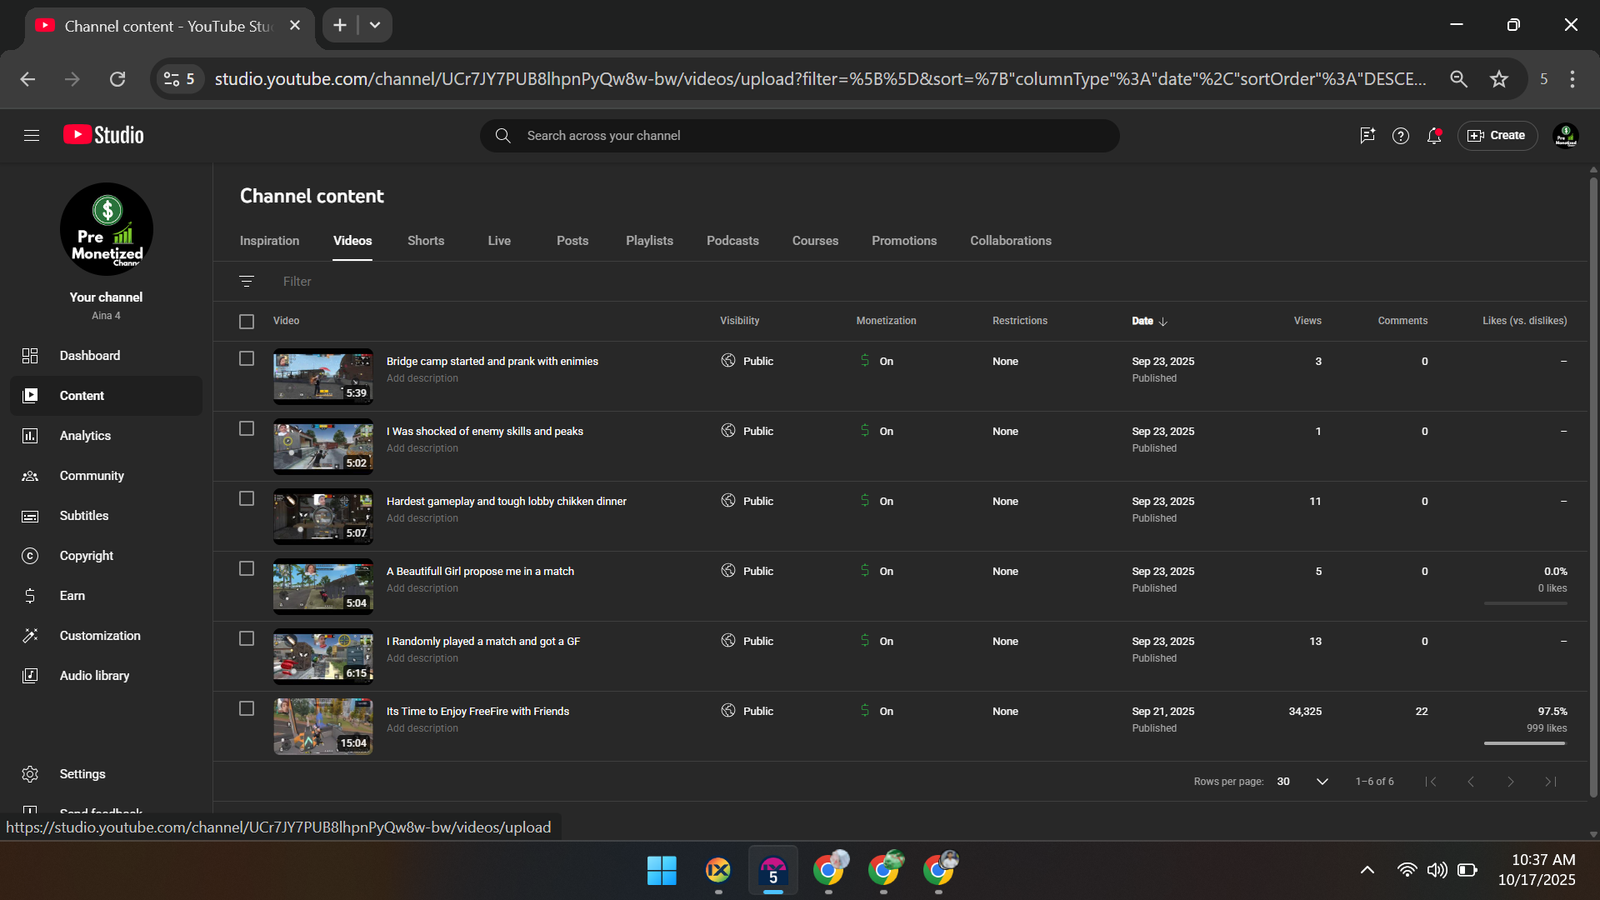Open 'Hardest gameplay and tough lobby' video title
Screen dimensions: 1600x900
pyautogui.click(x=506, y=502)
